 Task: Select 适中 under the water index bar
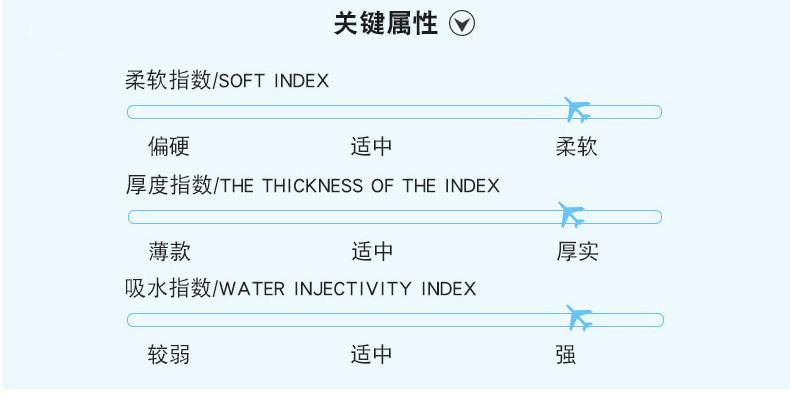coord(372,355)
